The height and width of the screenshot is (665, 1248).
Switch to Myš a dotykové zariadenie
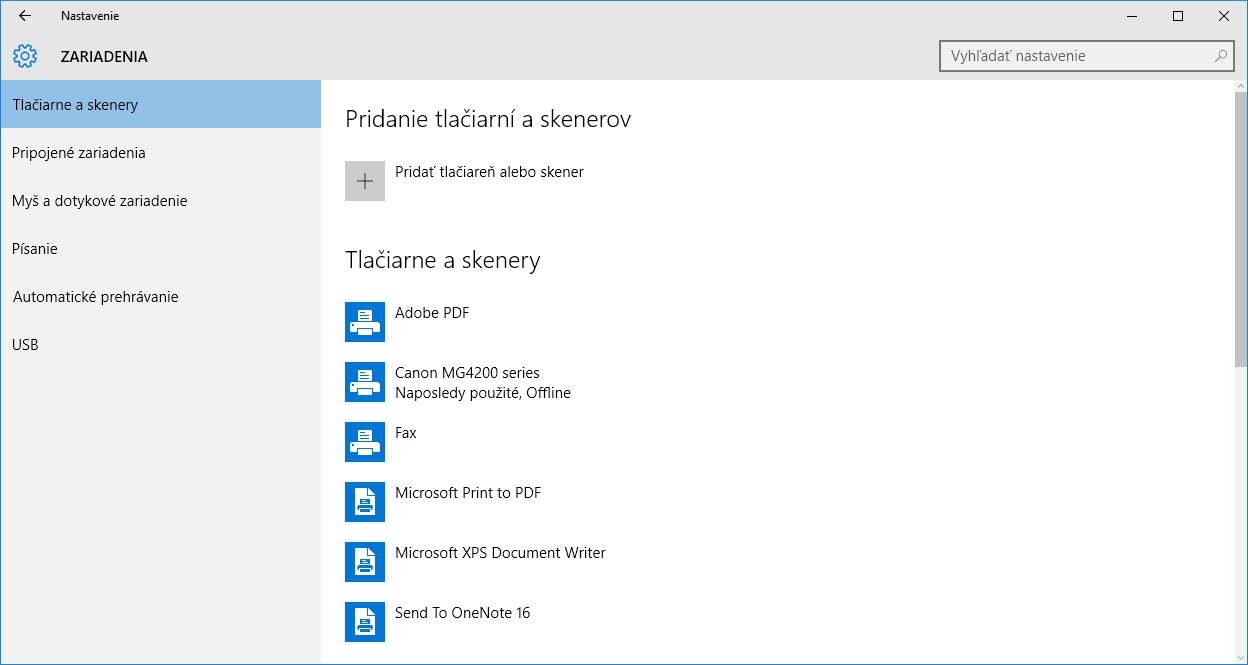100,201
